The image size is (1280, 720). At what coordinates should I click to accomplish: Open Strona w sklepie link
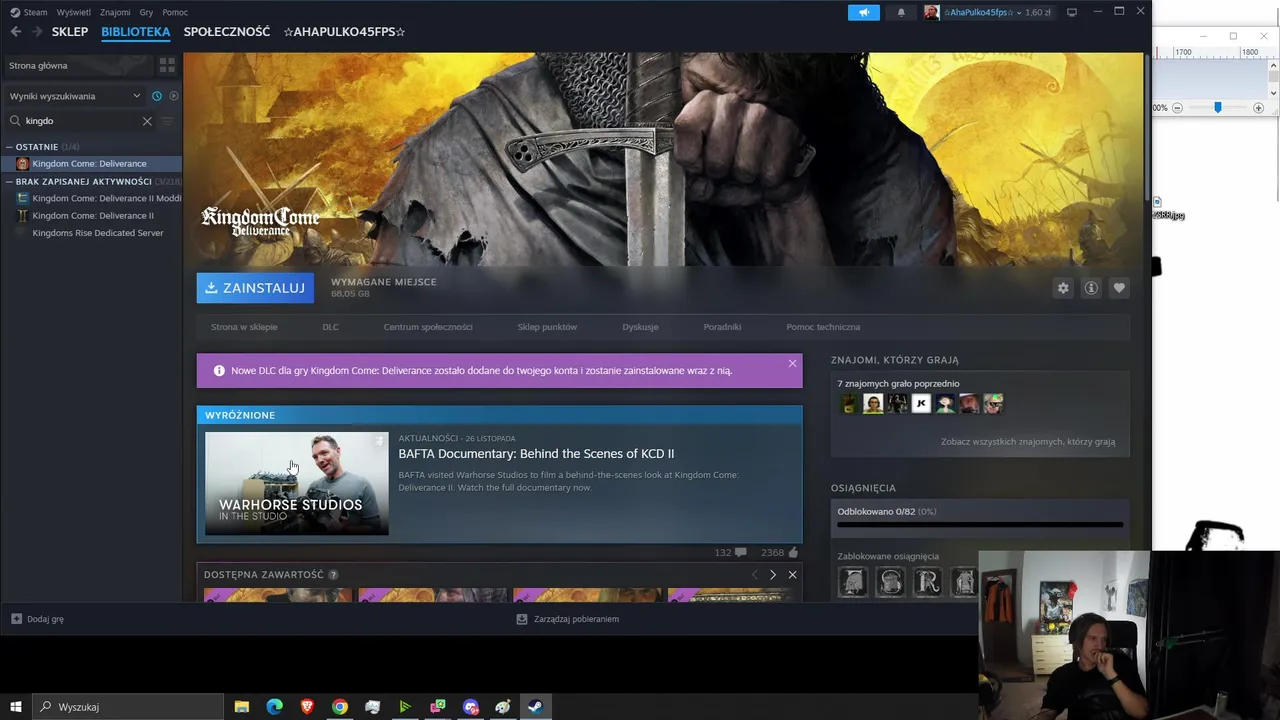pos(244,327)
